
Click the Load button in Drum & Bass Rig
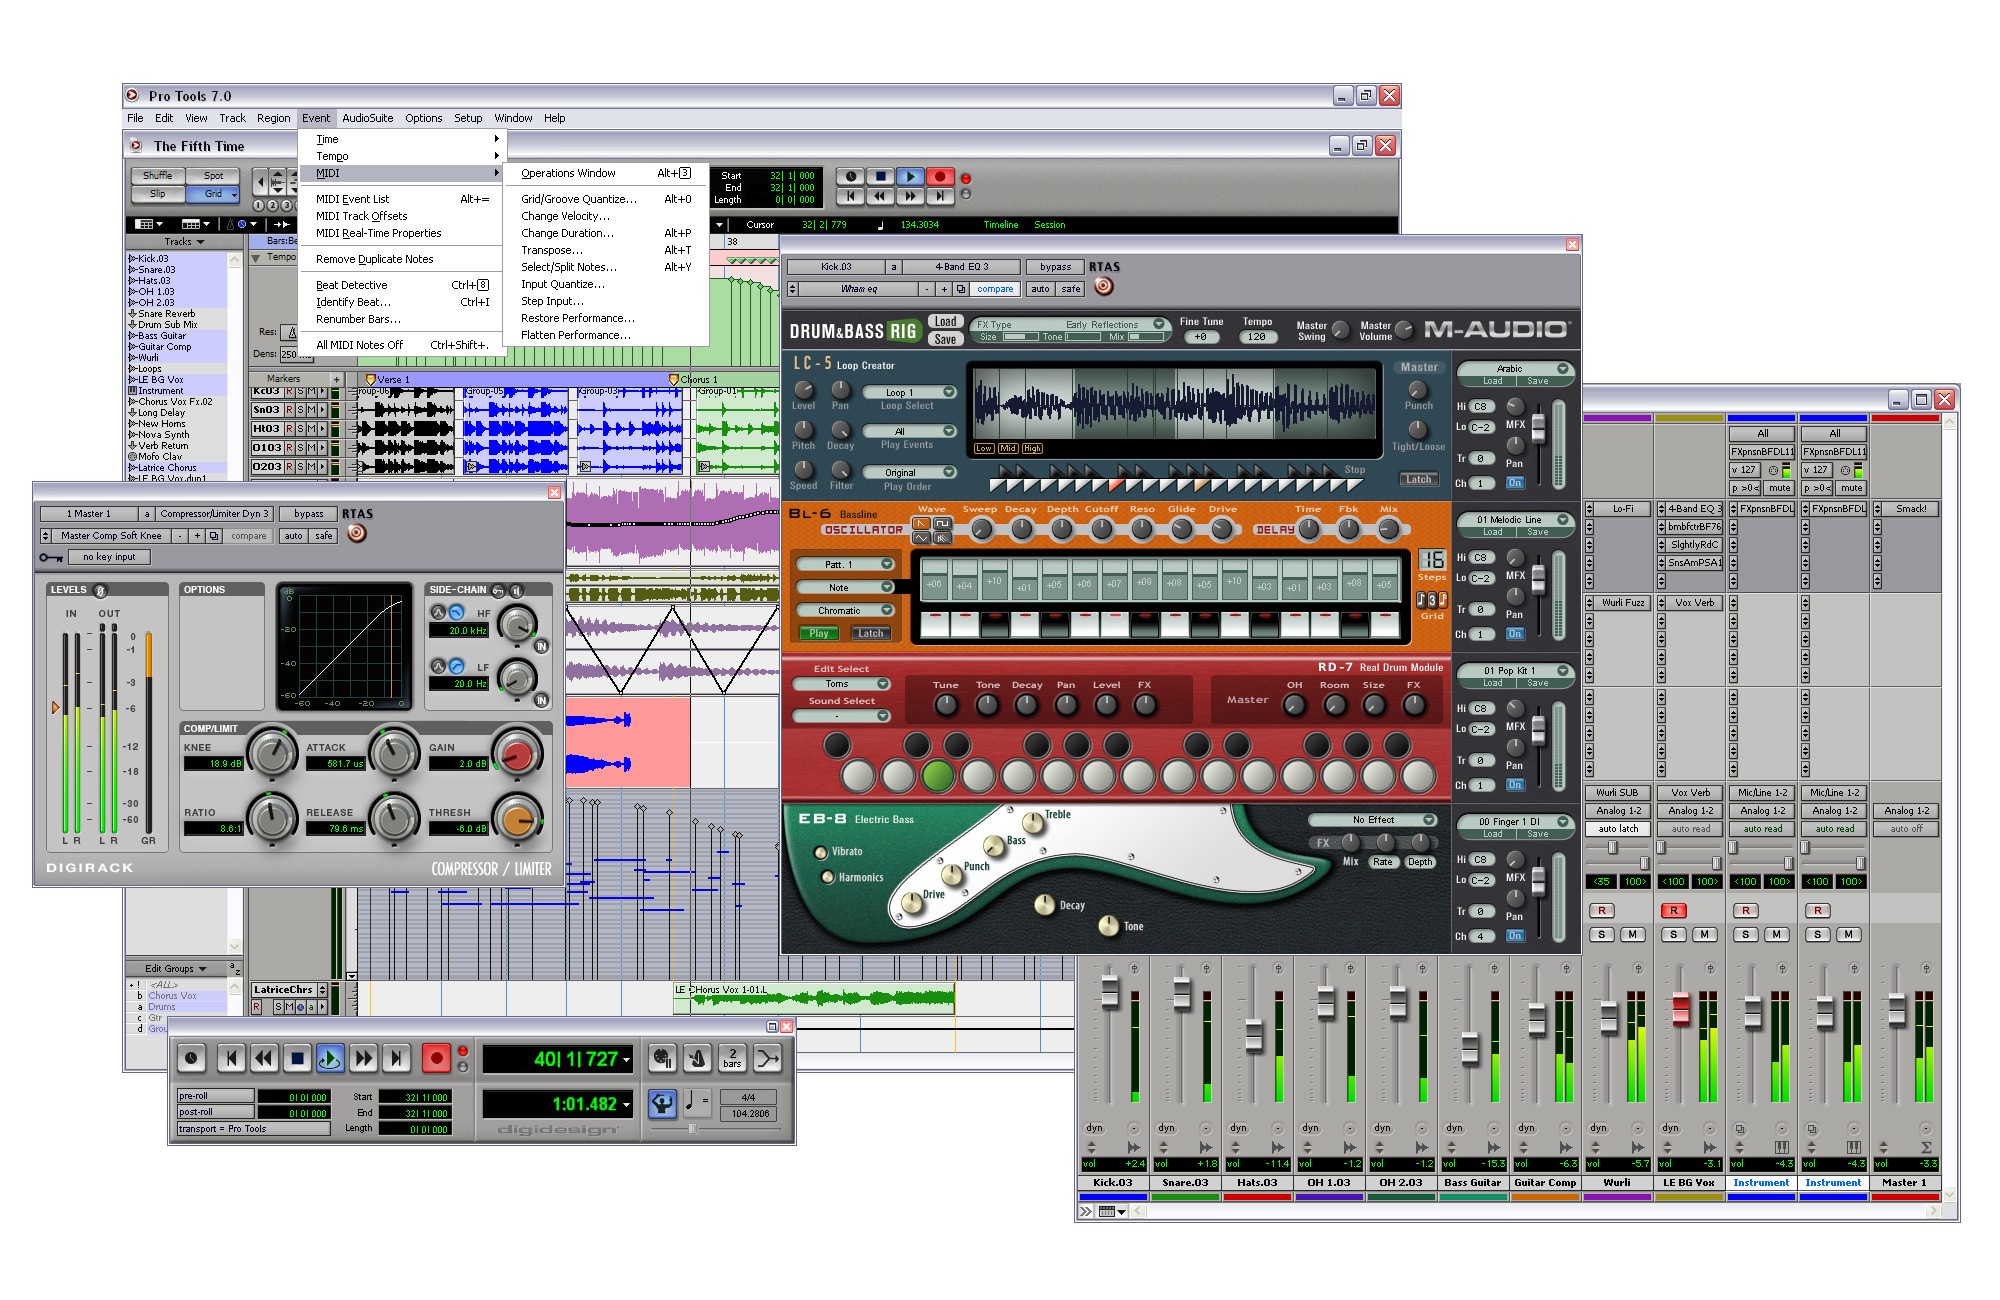pos(945,321)
